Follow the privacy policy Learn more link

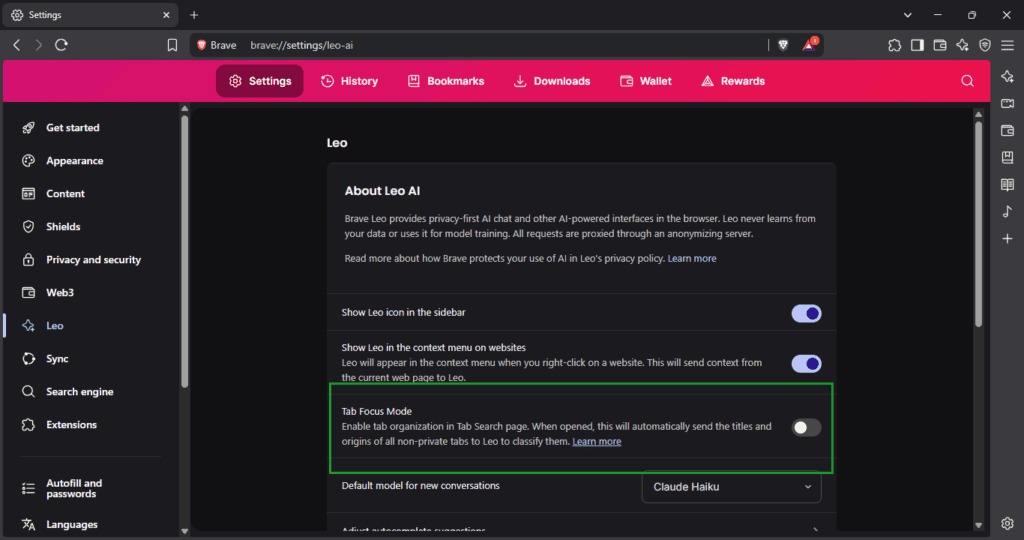click(692, 258)
